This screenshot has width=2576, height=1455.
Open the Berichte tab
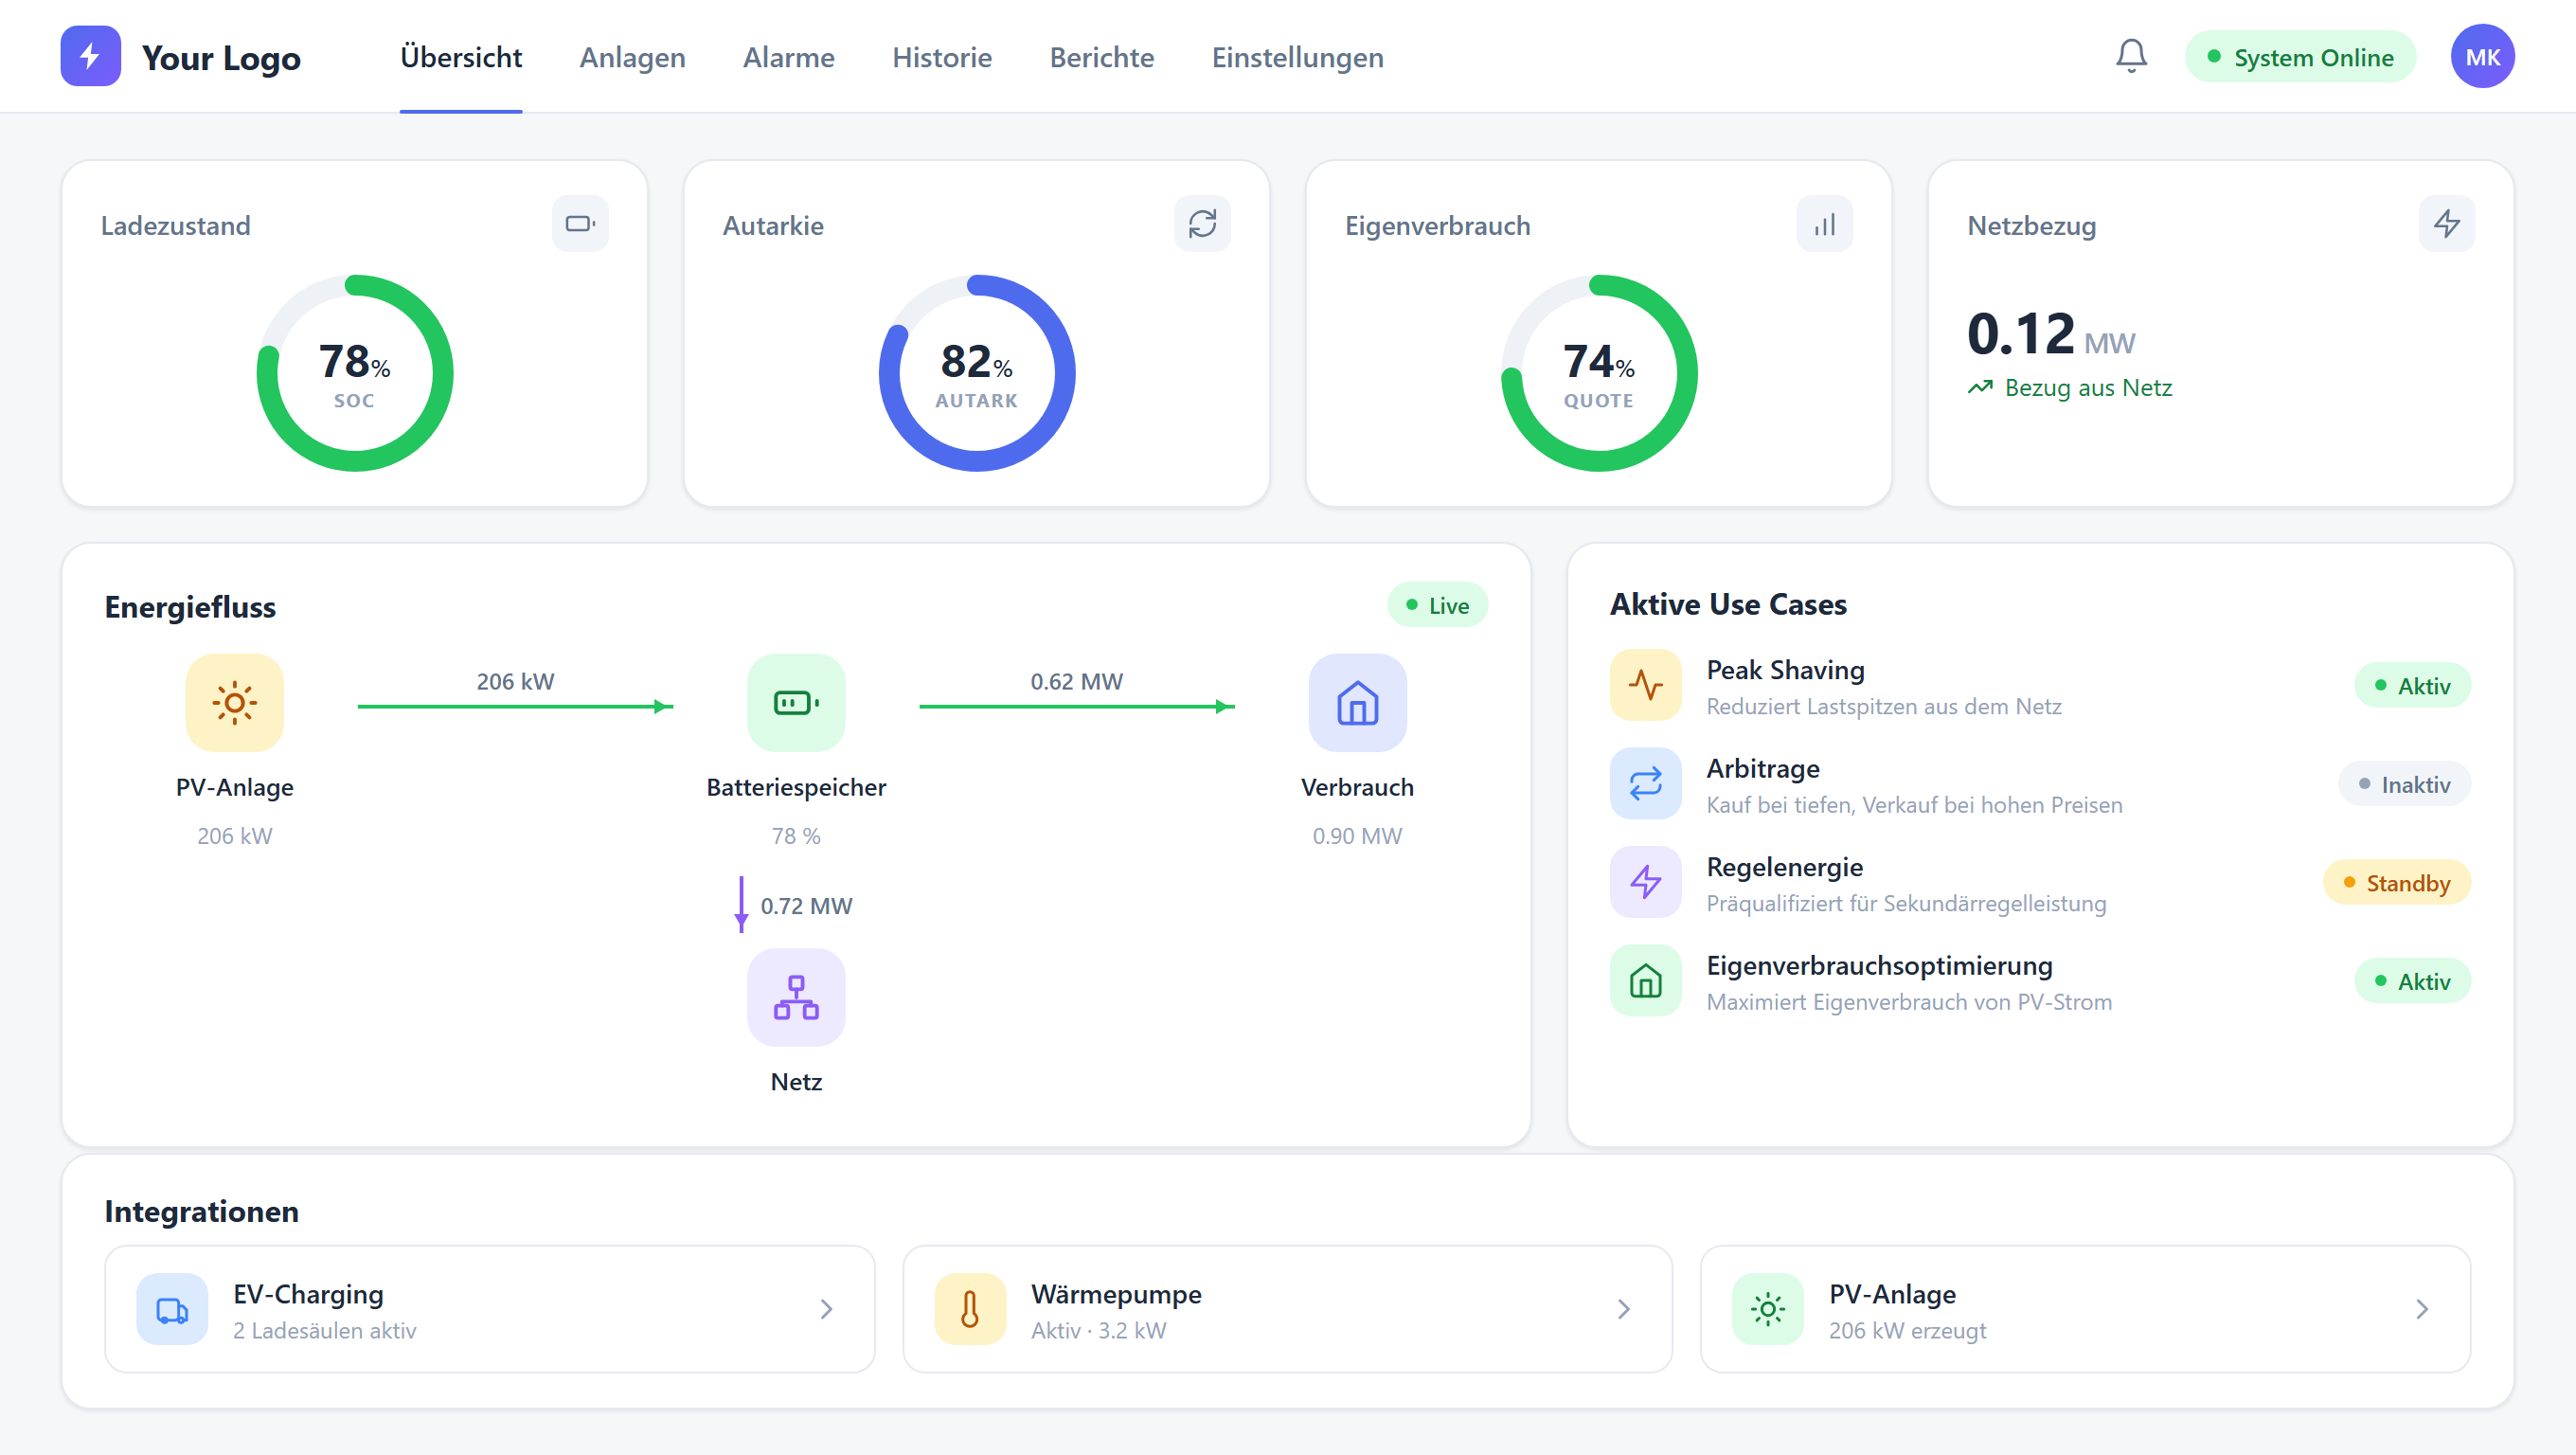tap(1102, 57)
